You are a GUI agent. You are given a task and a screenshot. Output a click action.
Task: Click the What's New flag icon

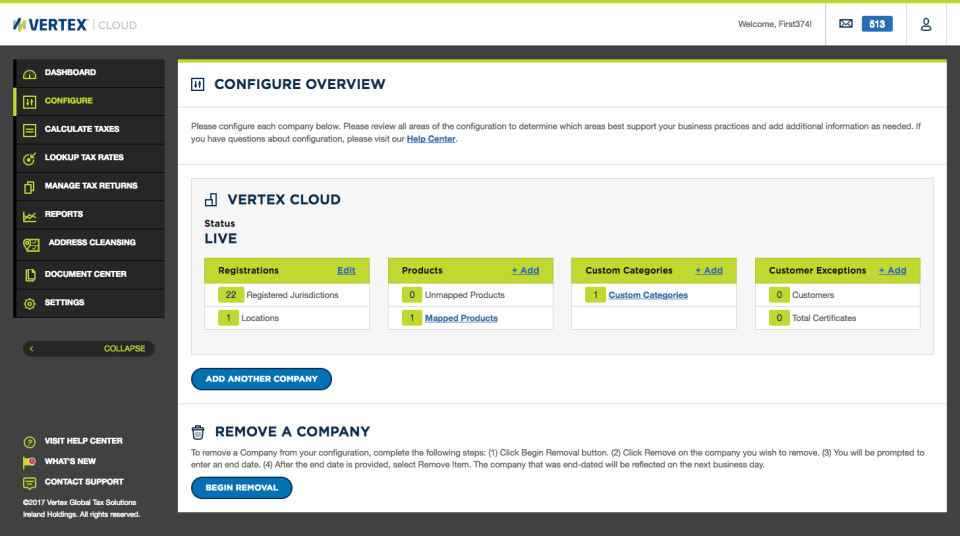pos(29,461)
